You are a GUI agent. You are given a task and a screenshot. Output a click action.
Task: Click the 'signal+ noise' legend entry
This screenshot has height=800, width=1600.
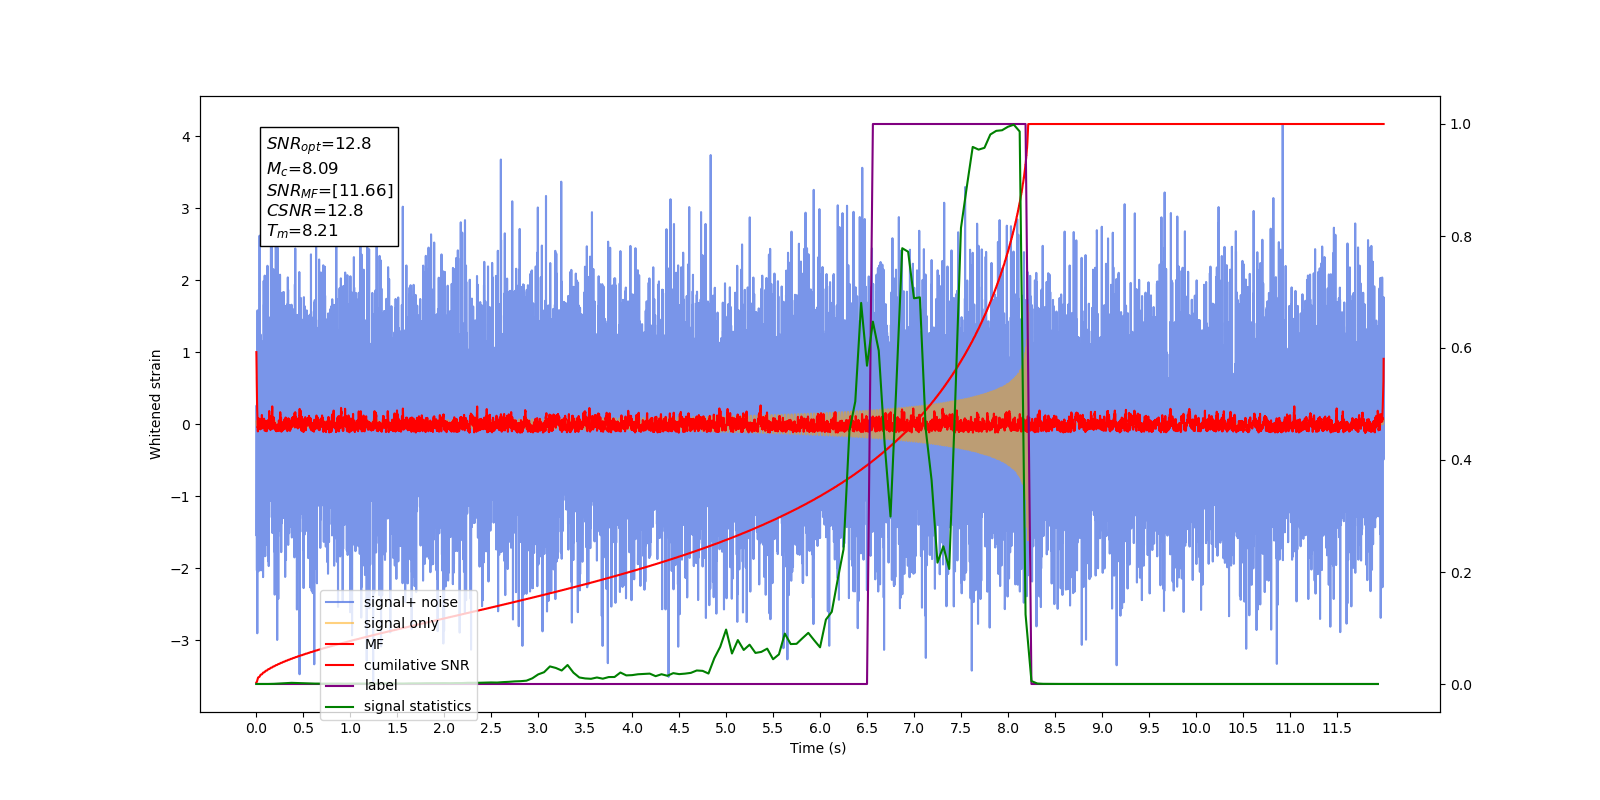tap(410, 602)
